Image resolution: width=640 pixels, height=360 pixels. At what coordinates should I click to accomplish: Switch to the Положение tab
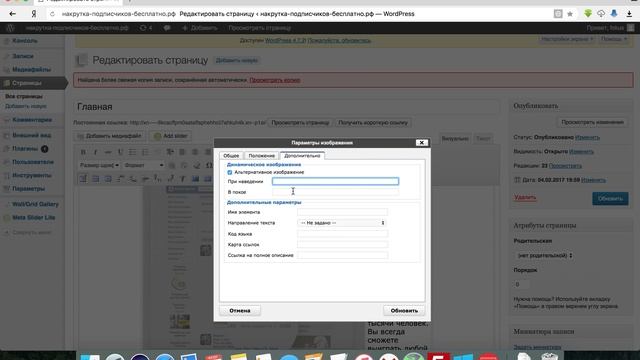coord(262,156)
